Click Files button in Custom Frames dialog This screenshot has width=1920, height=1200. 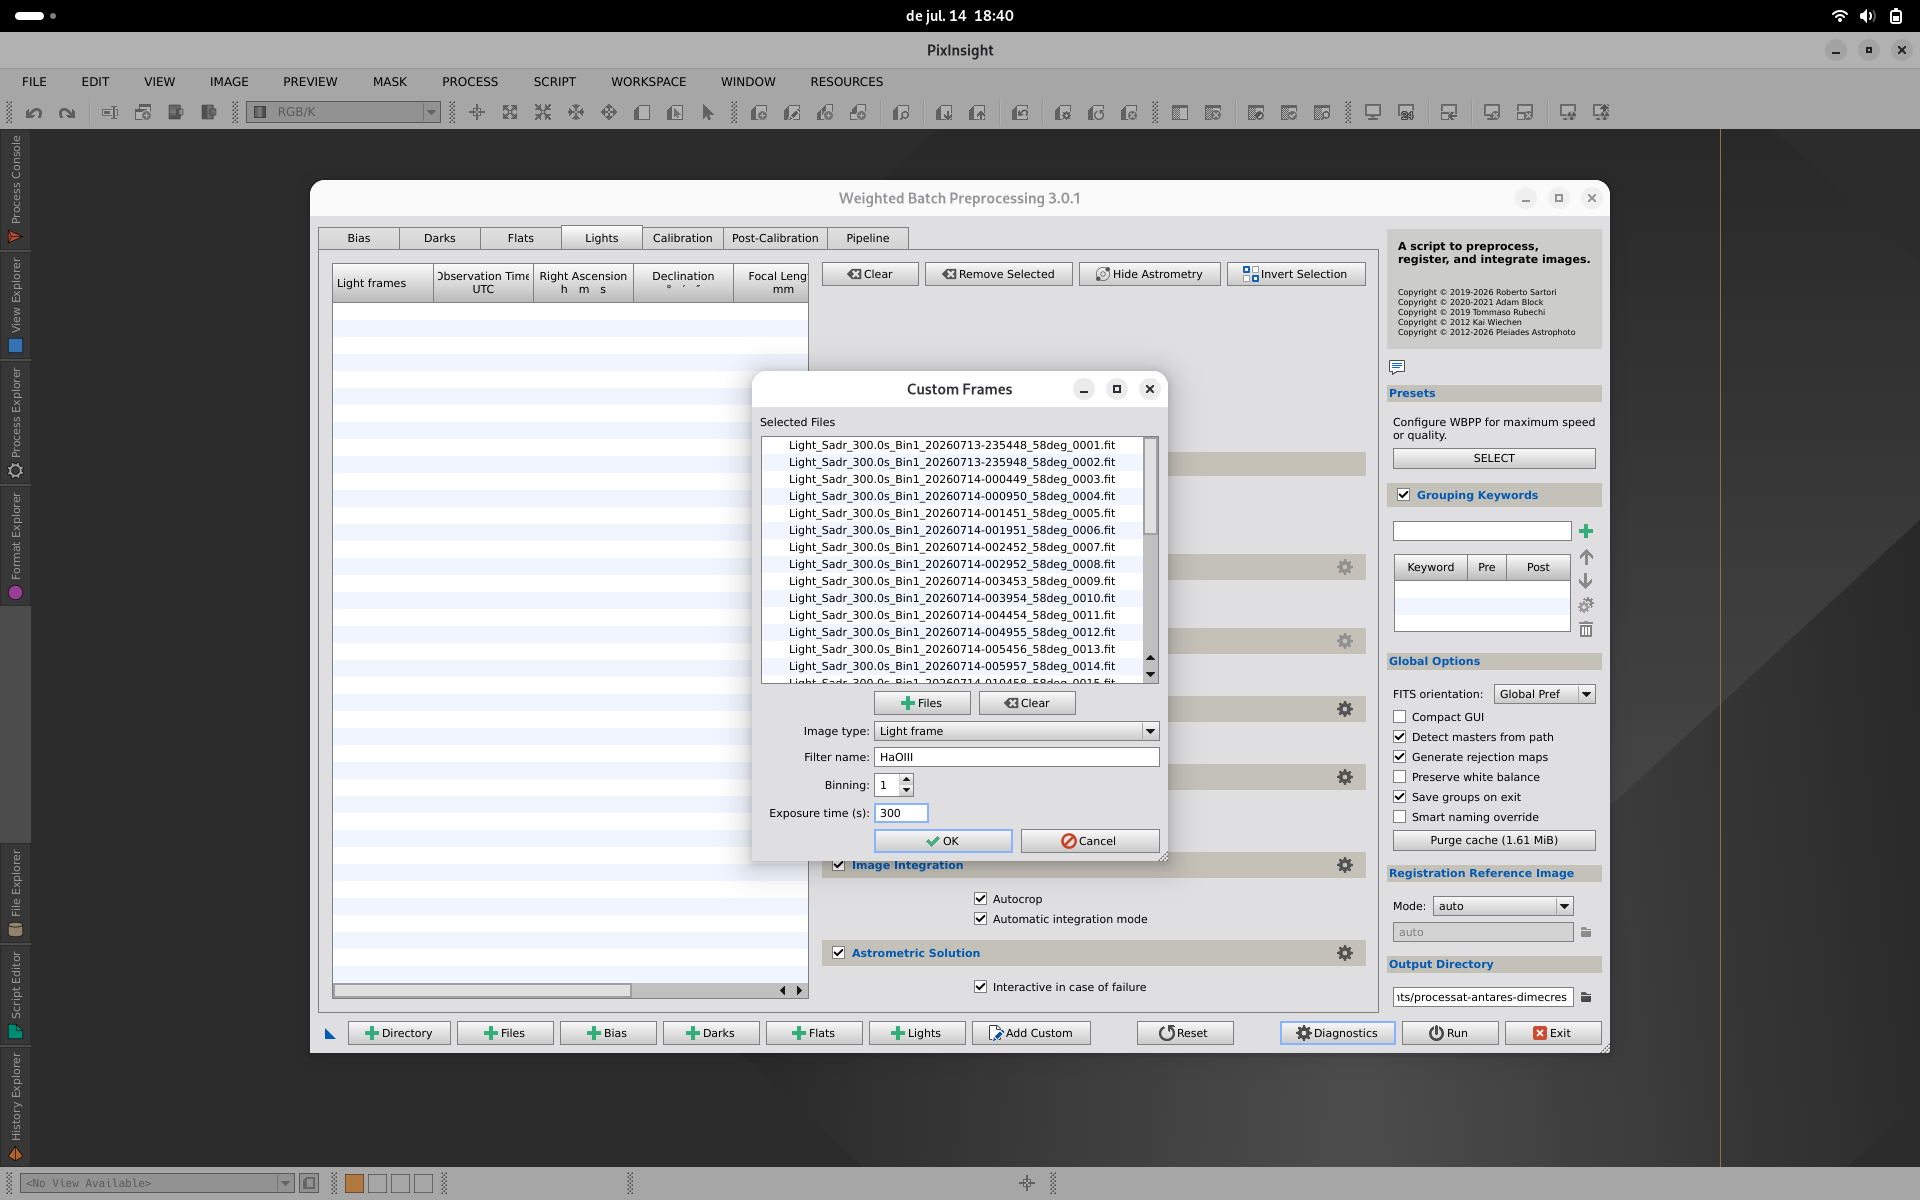[x=922, y=703]
